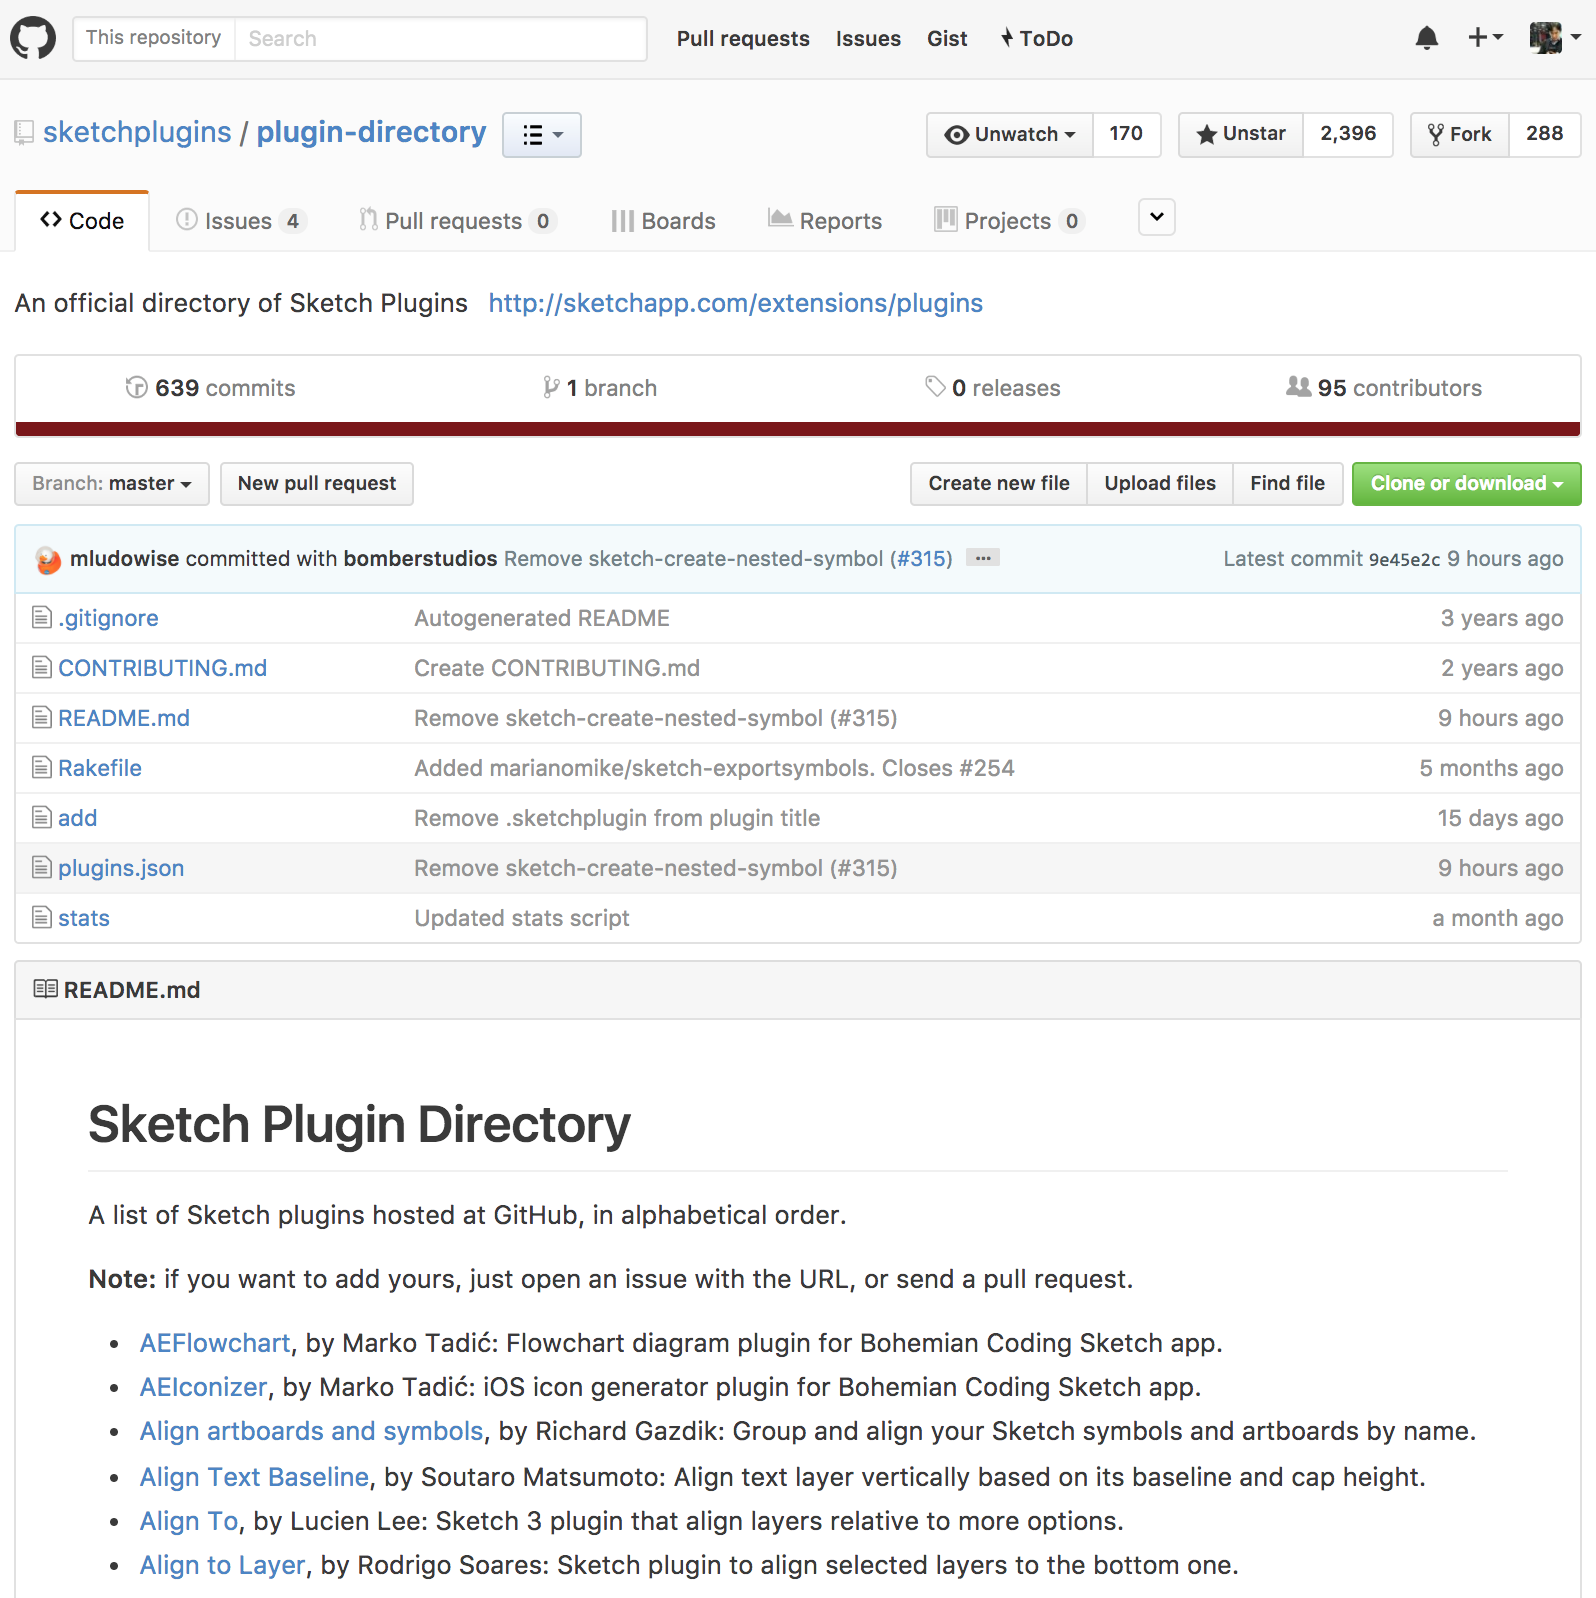Click the repository book icon
Screen dimensions: 1596x1598
tap(24, 132)
